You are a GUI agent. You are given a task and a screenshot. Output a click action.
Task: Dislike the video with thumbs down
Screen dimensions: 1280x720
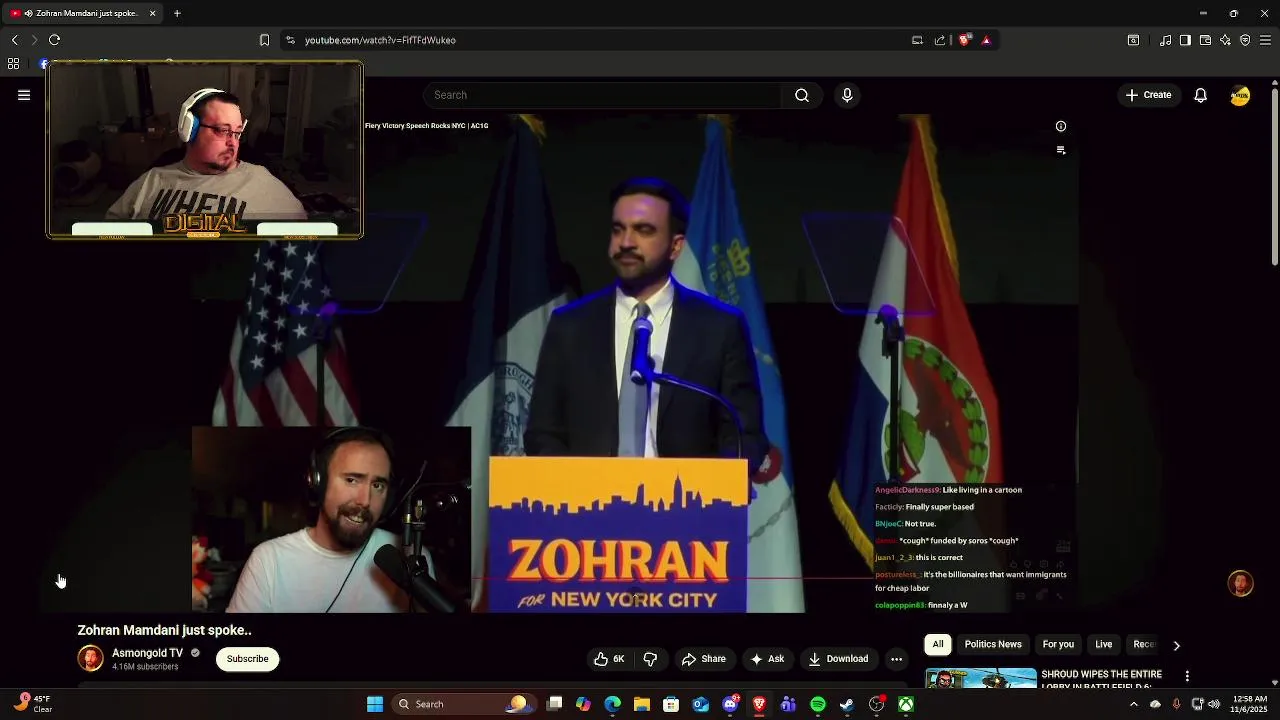click(x=650, y=659)
